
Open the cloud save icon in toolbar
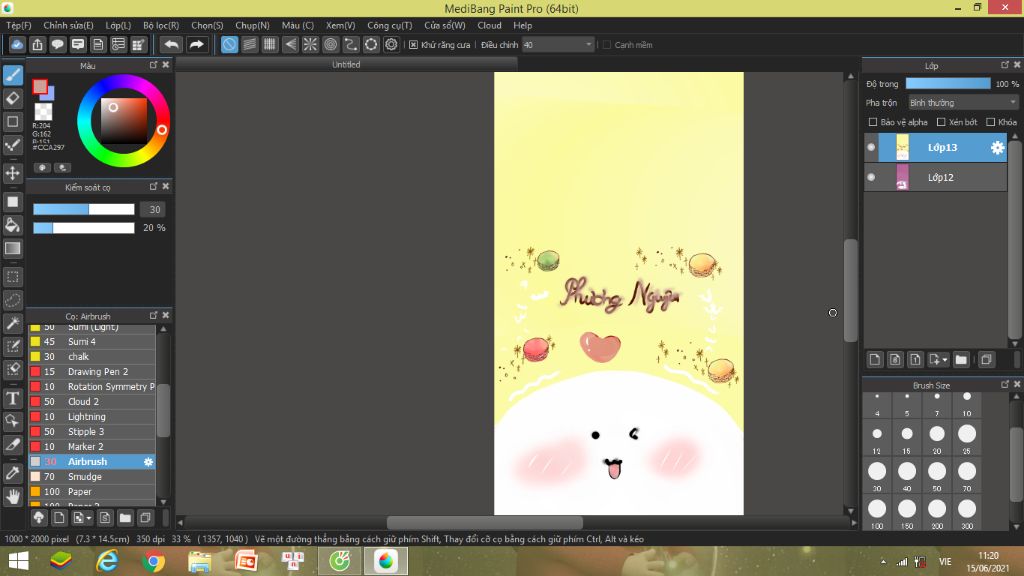point(17,44)
